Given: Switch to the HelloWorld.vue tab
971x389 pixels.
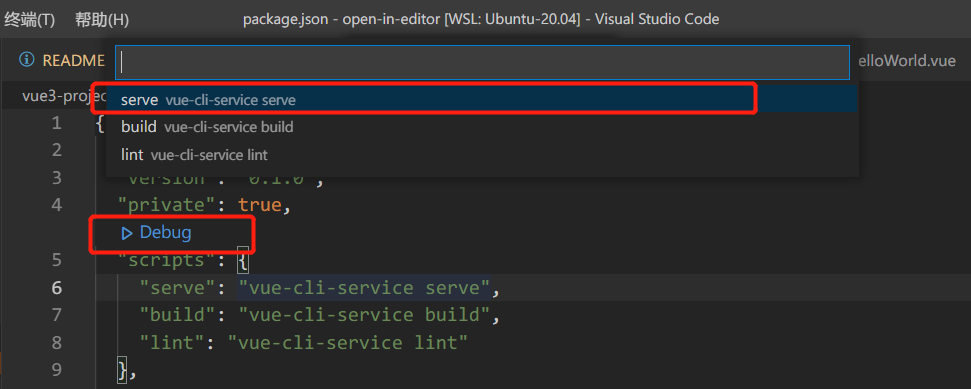Looking at the screenshot, I should [x=908, y=61].
